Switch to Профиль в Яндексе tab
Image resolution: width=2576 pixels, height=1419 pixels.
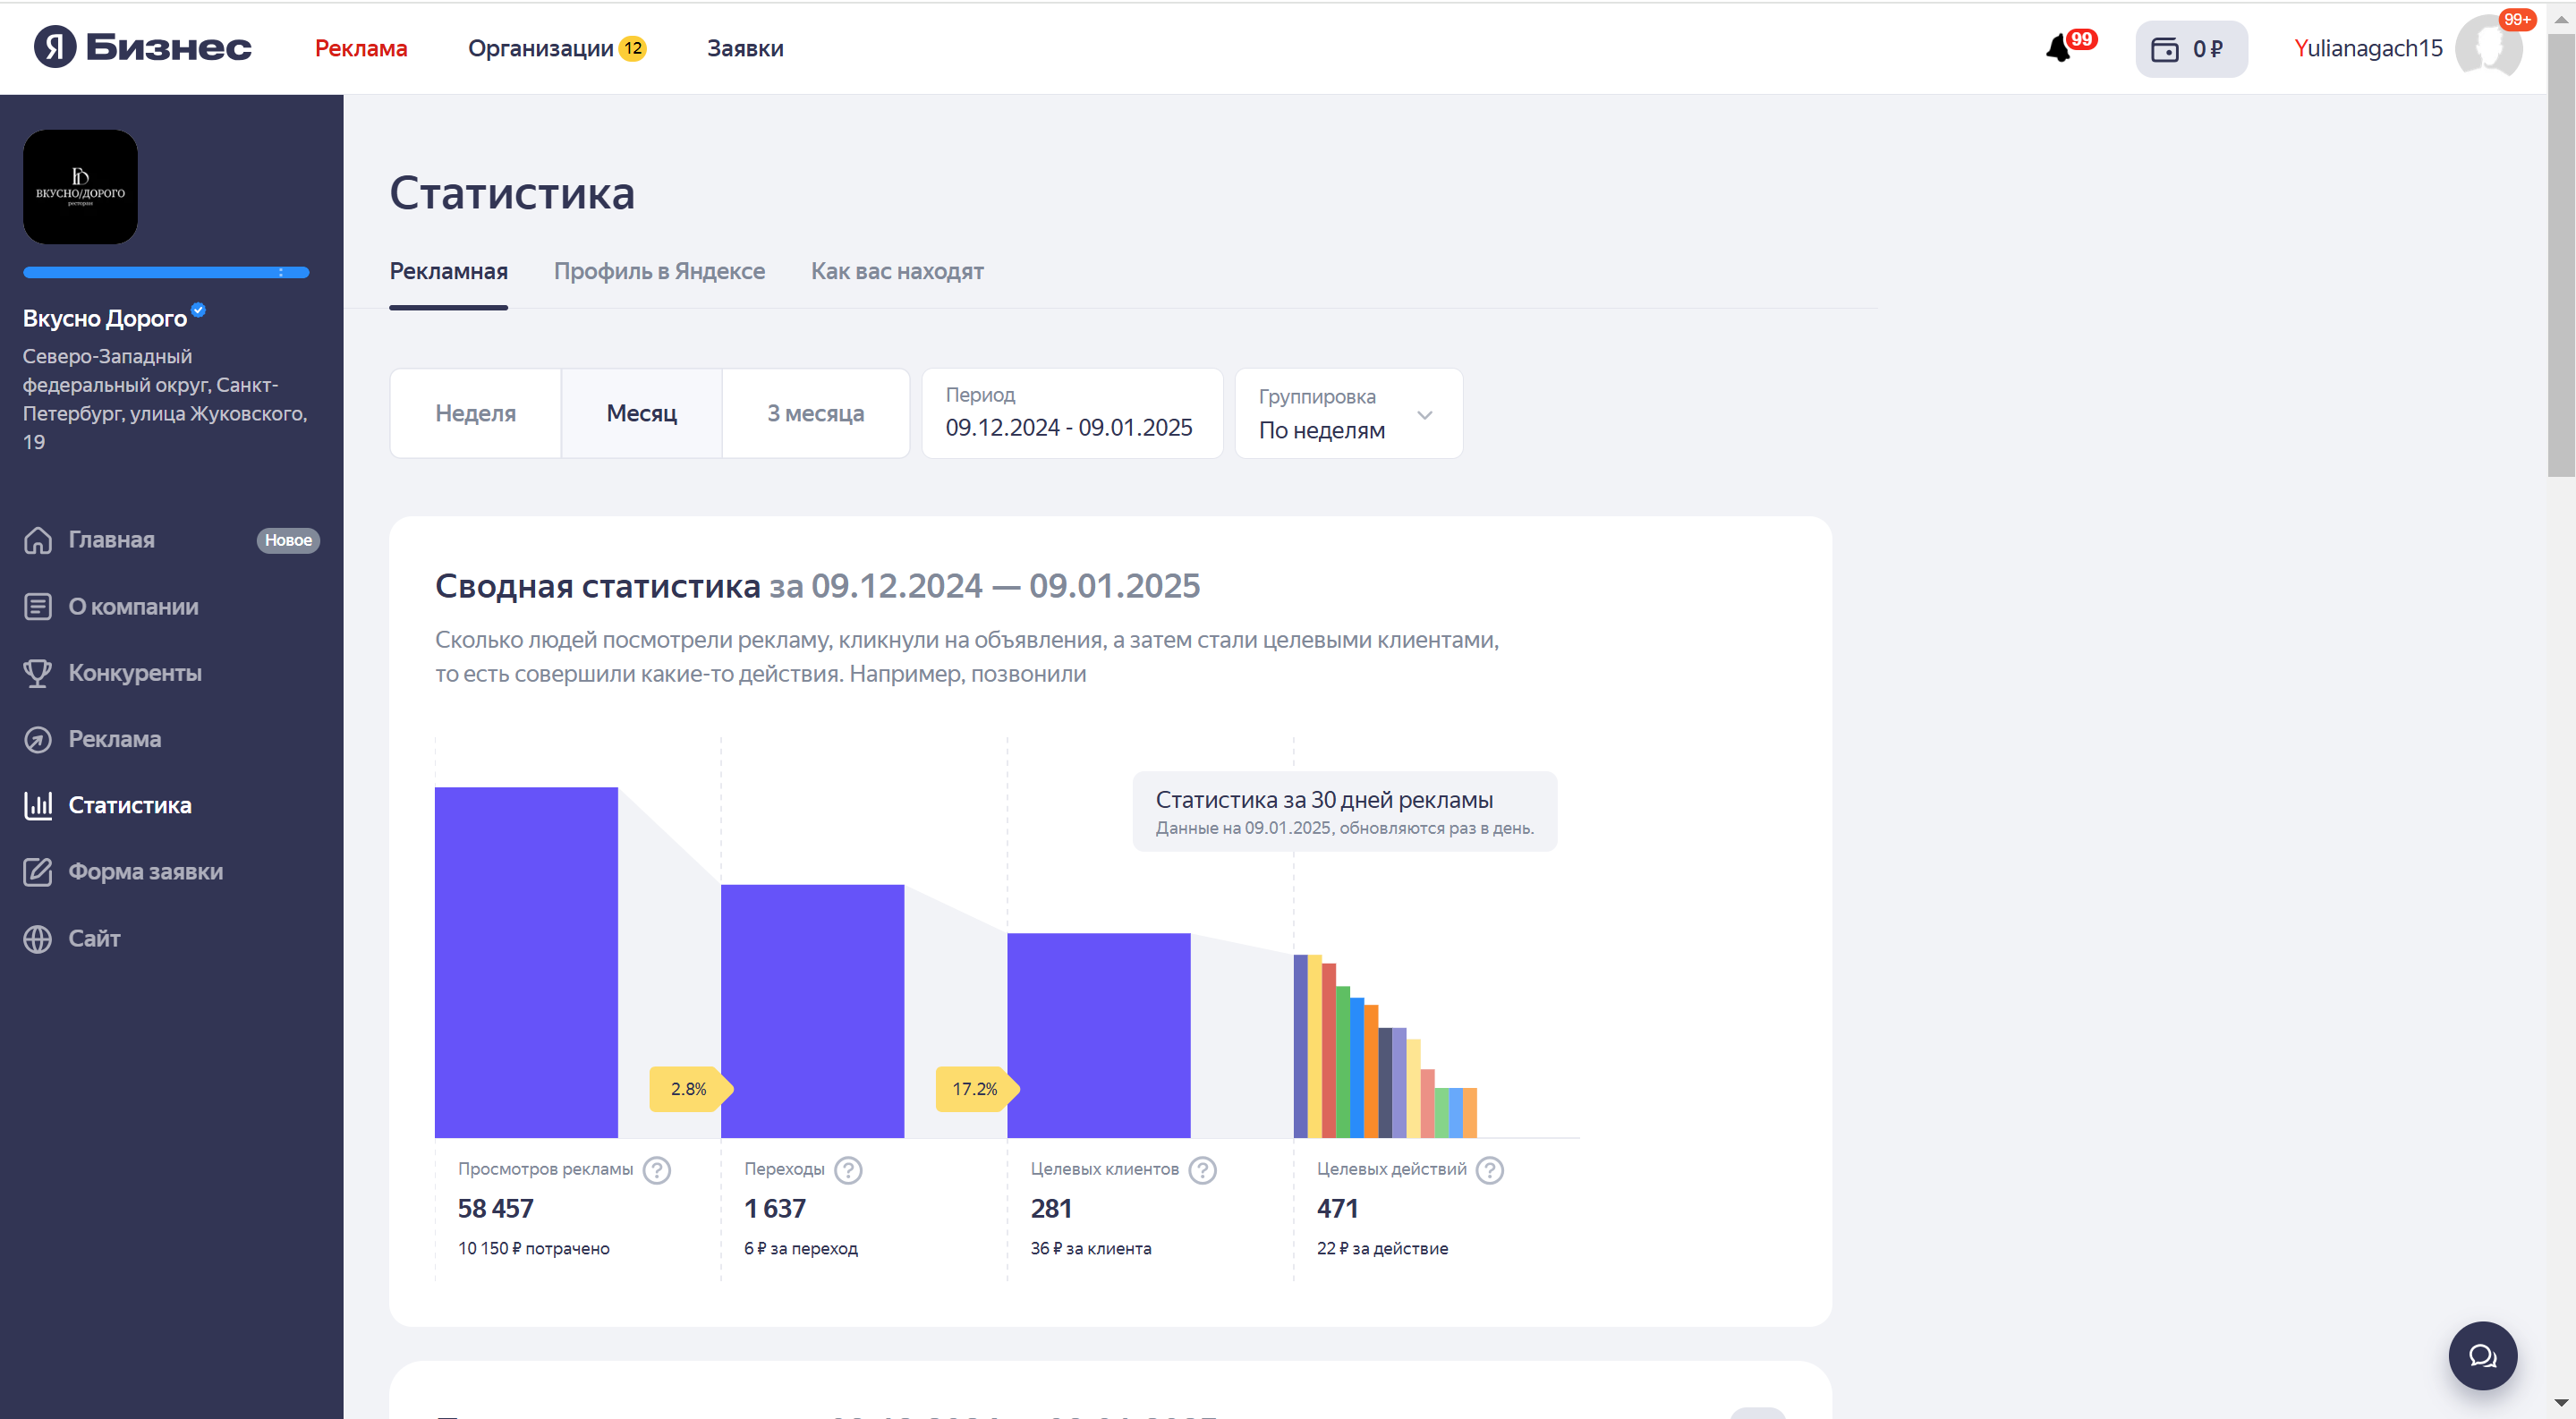pyautogui.click(x=659, y=271)
